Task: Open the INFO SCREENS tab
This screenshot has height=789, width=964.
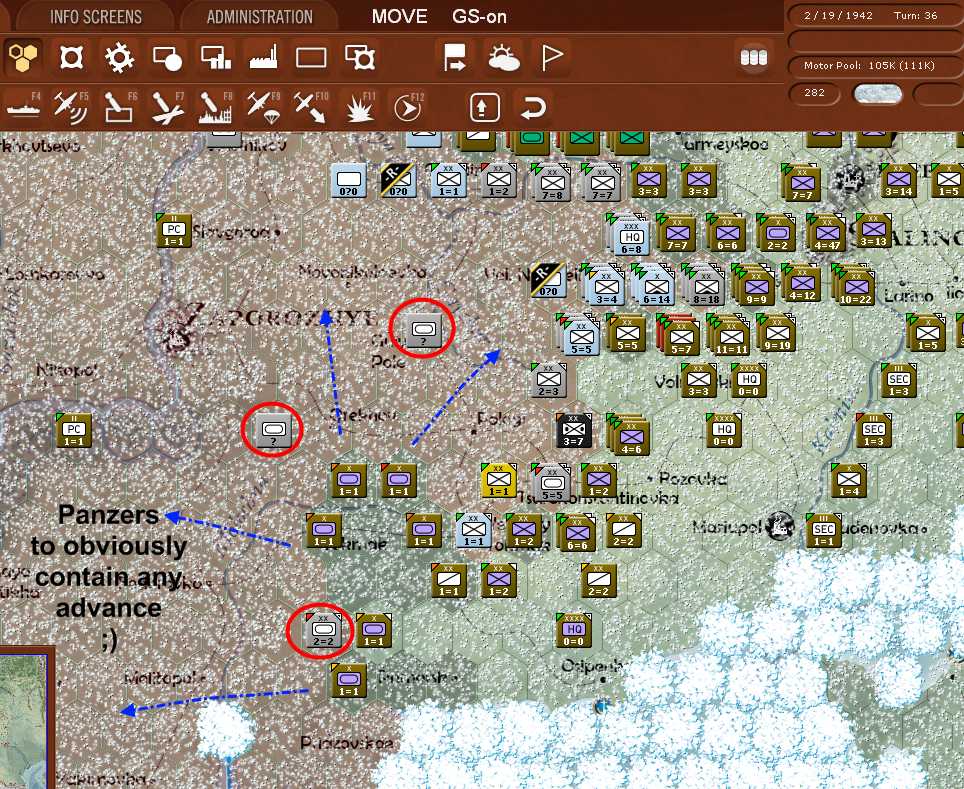Action: (96, 17)
